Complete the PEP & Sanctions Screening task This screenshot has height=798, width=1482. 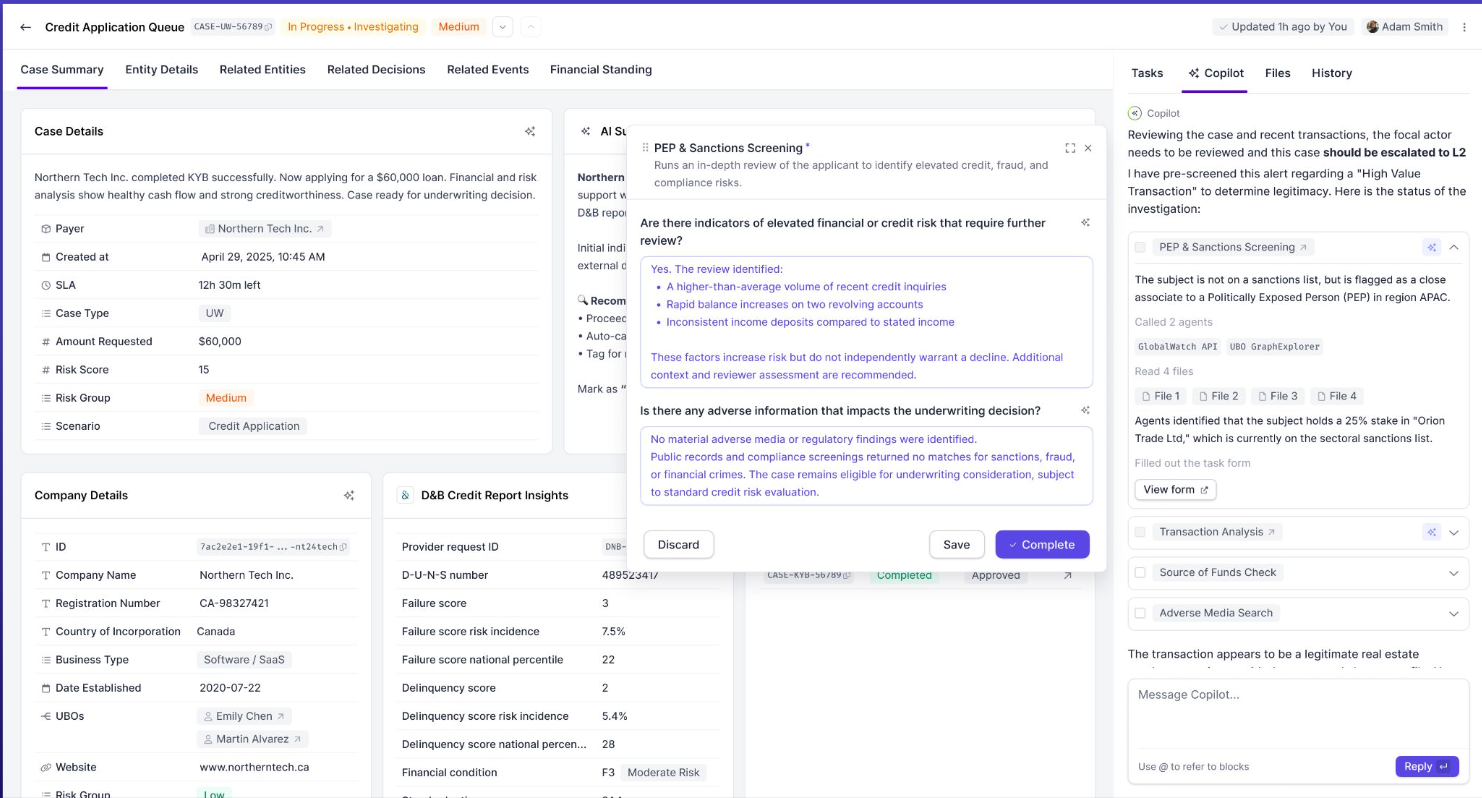[1042, 544]
